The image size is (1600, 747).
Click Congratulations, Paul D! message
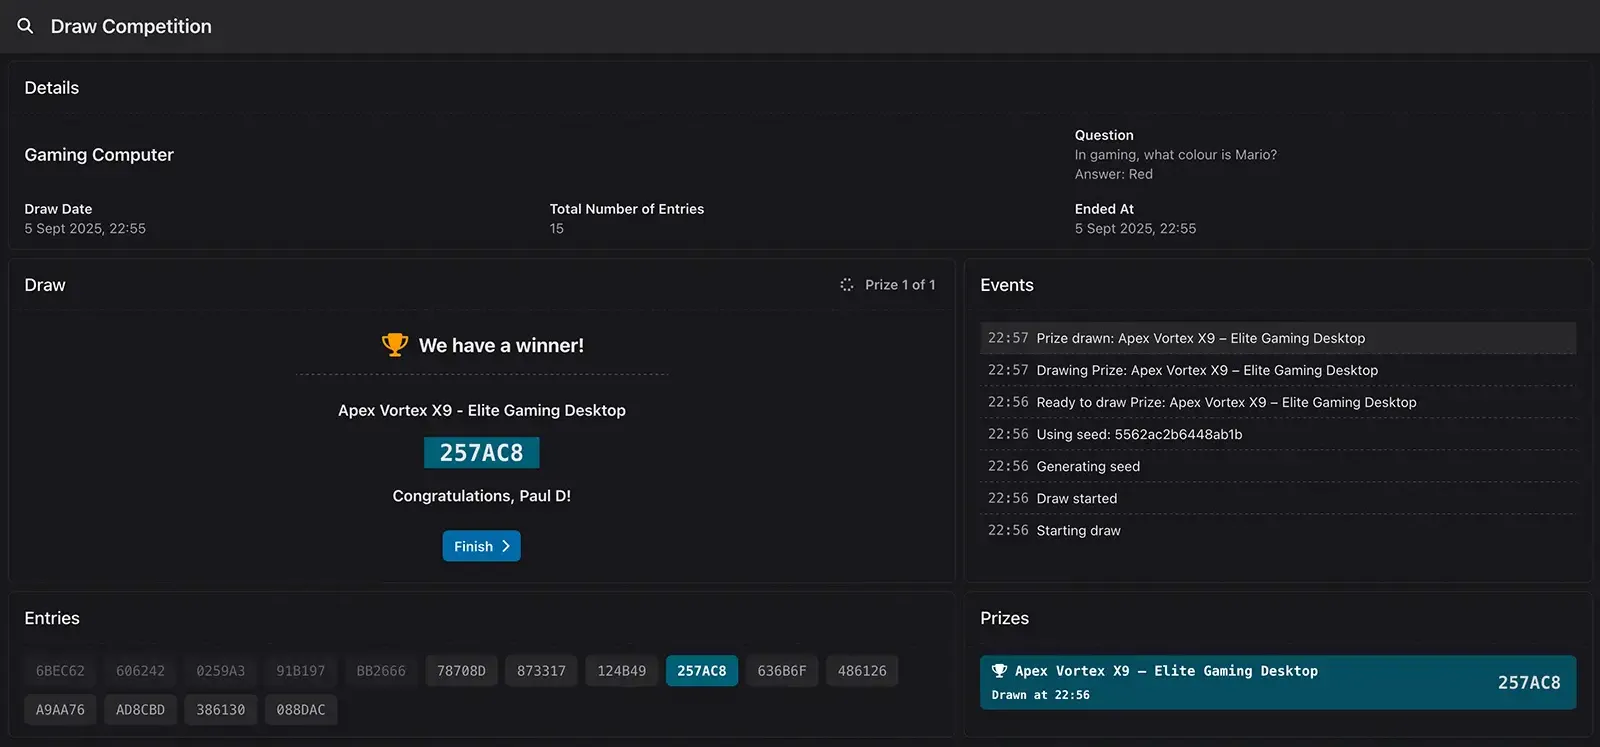pyautogui.click(x=482, y=496)
